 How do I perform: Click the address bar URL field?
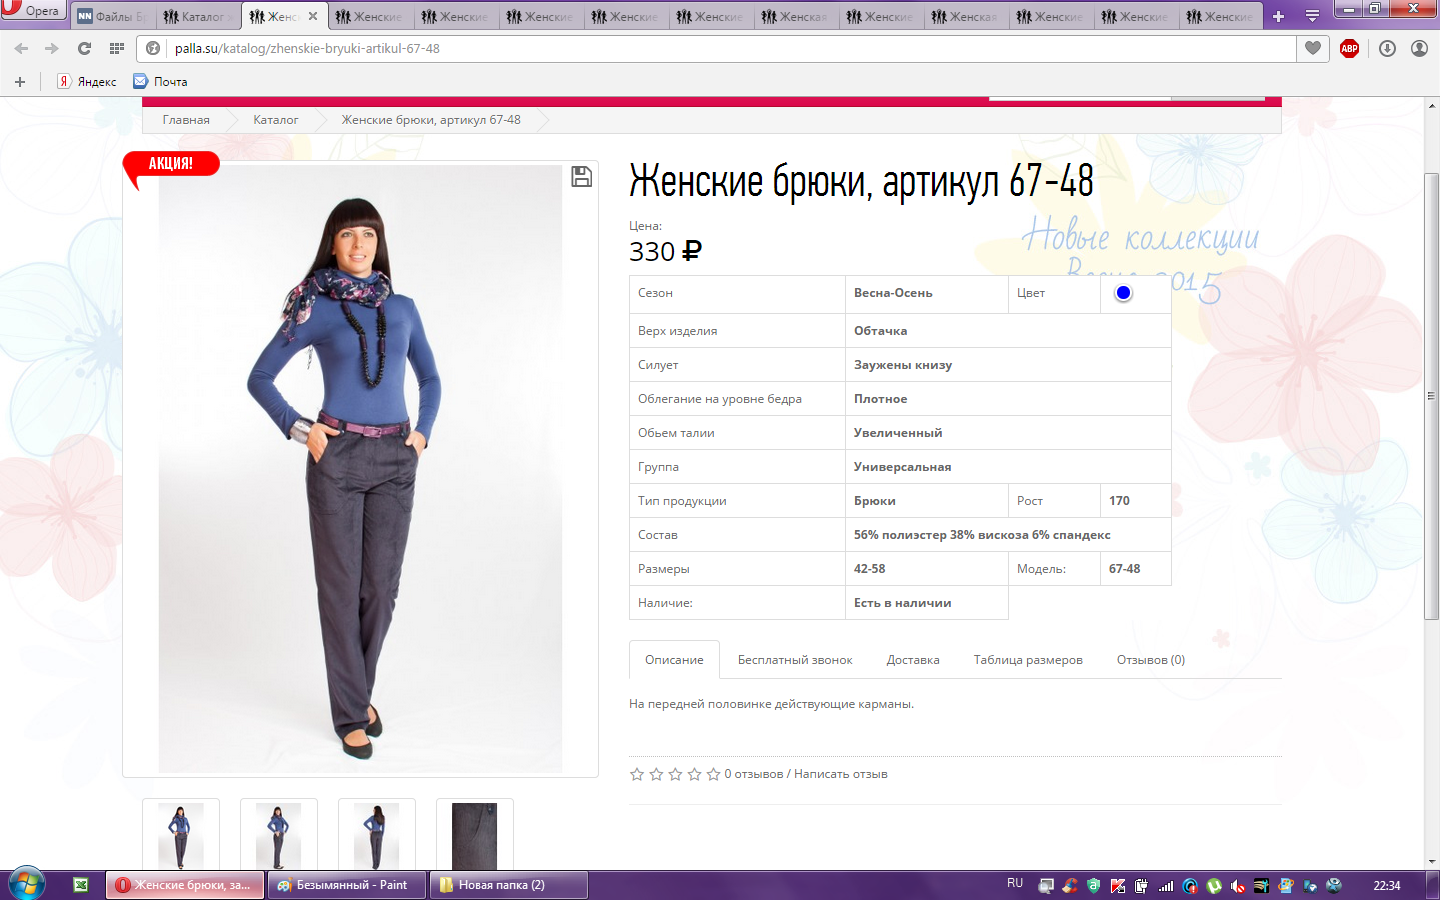tap(700, 48)
